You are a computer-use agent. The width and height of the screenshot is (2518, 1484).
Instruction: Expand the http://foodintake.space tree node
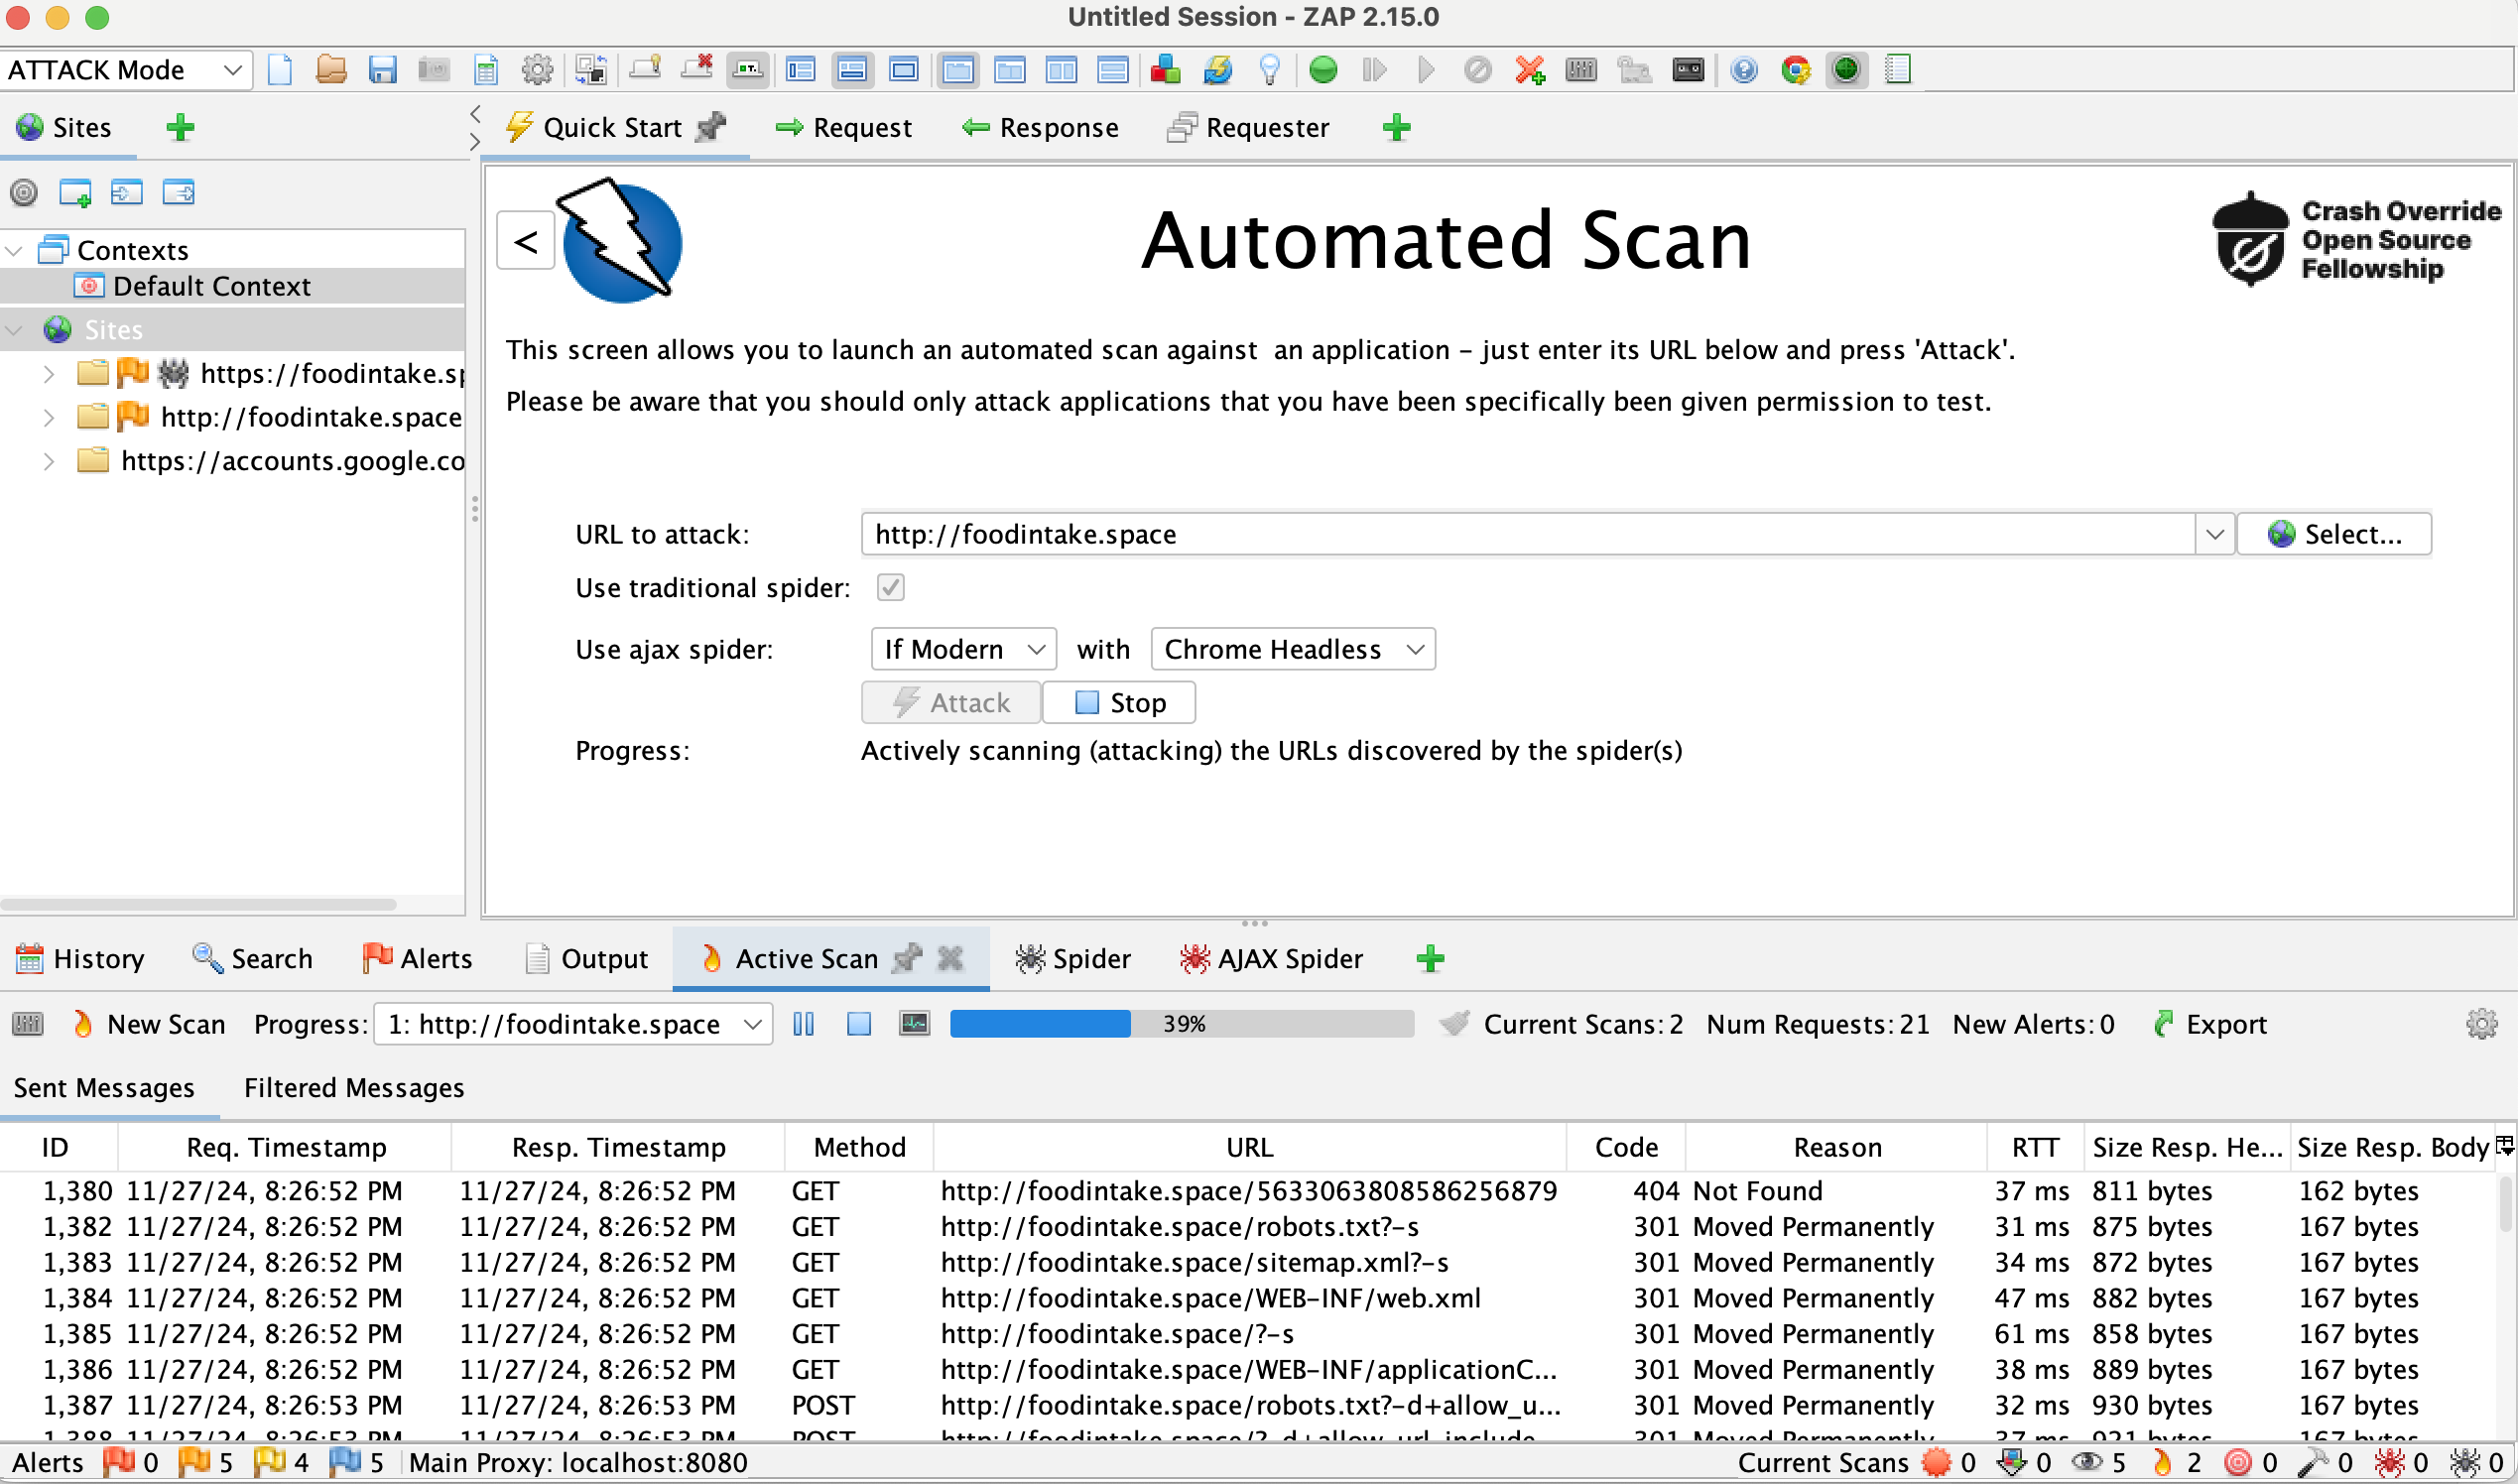[x=48, y=417]
